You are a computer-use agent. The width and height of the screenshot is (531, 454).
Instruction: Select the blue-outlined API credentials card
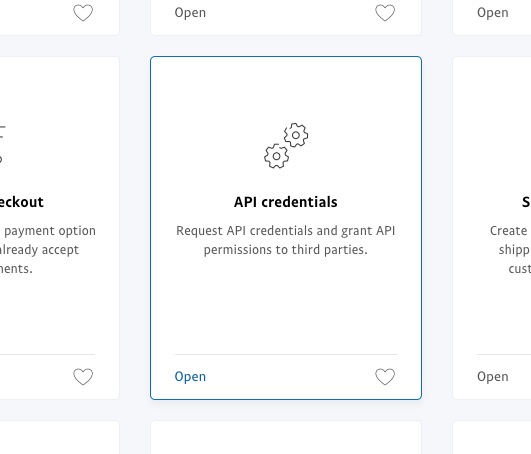(286, 228)
